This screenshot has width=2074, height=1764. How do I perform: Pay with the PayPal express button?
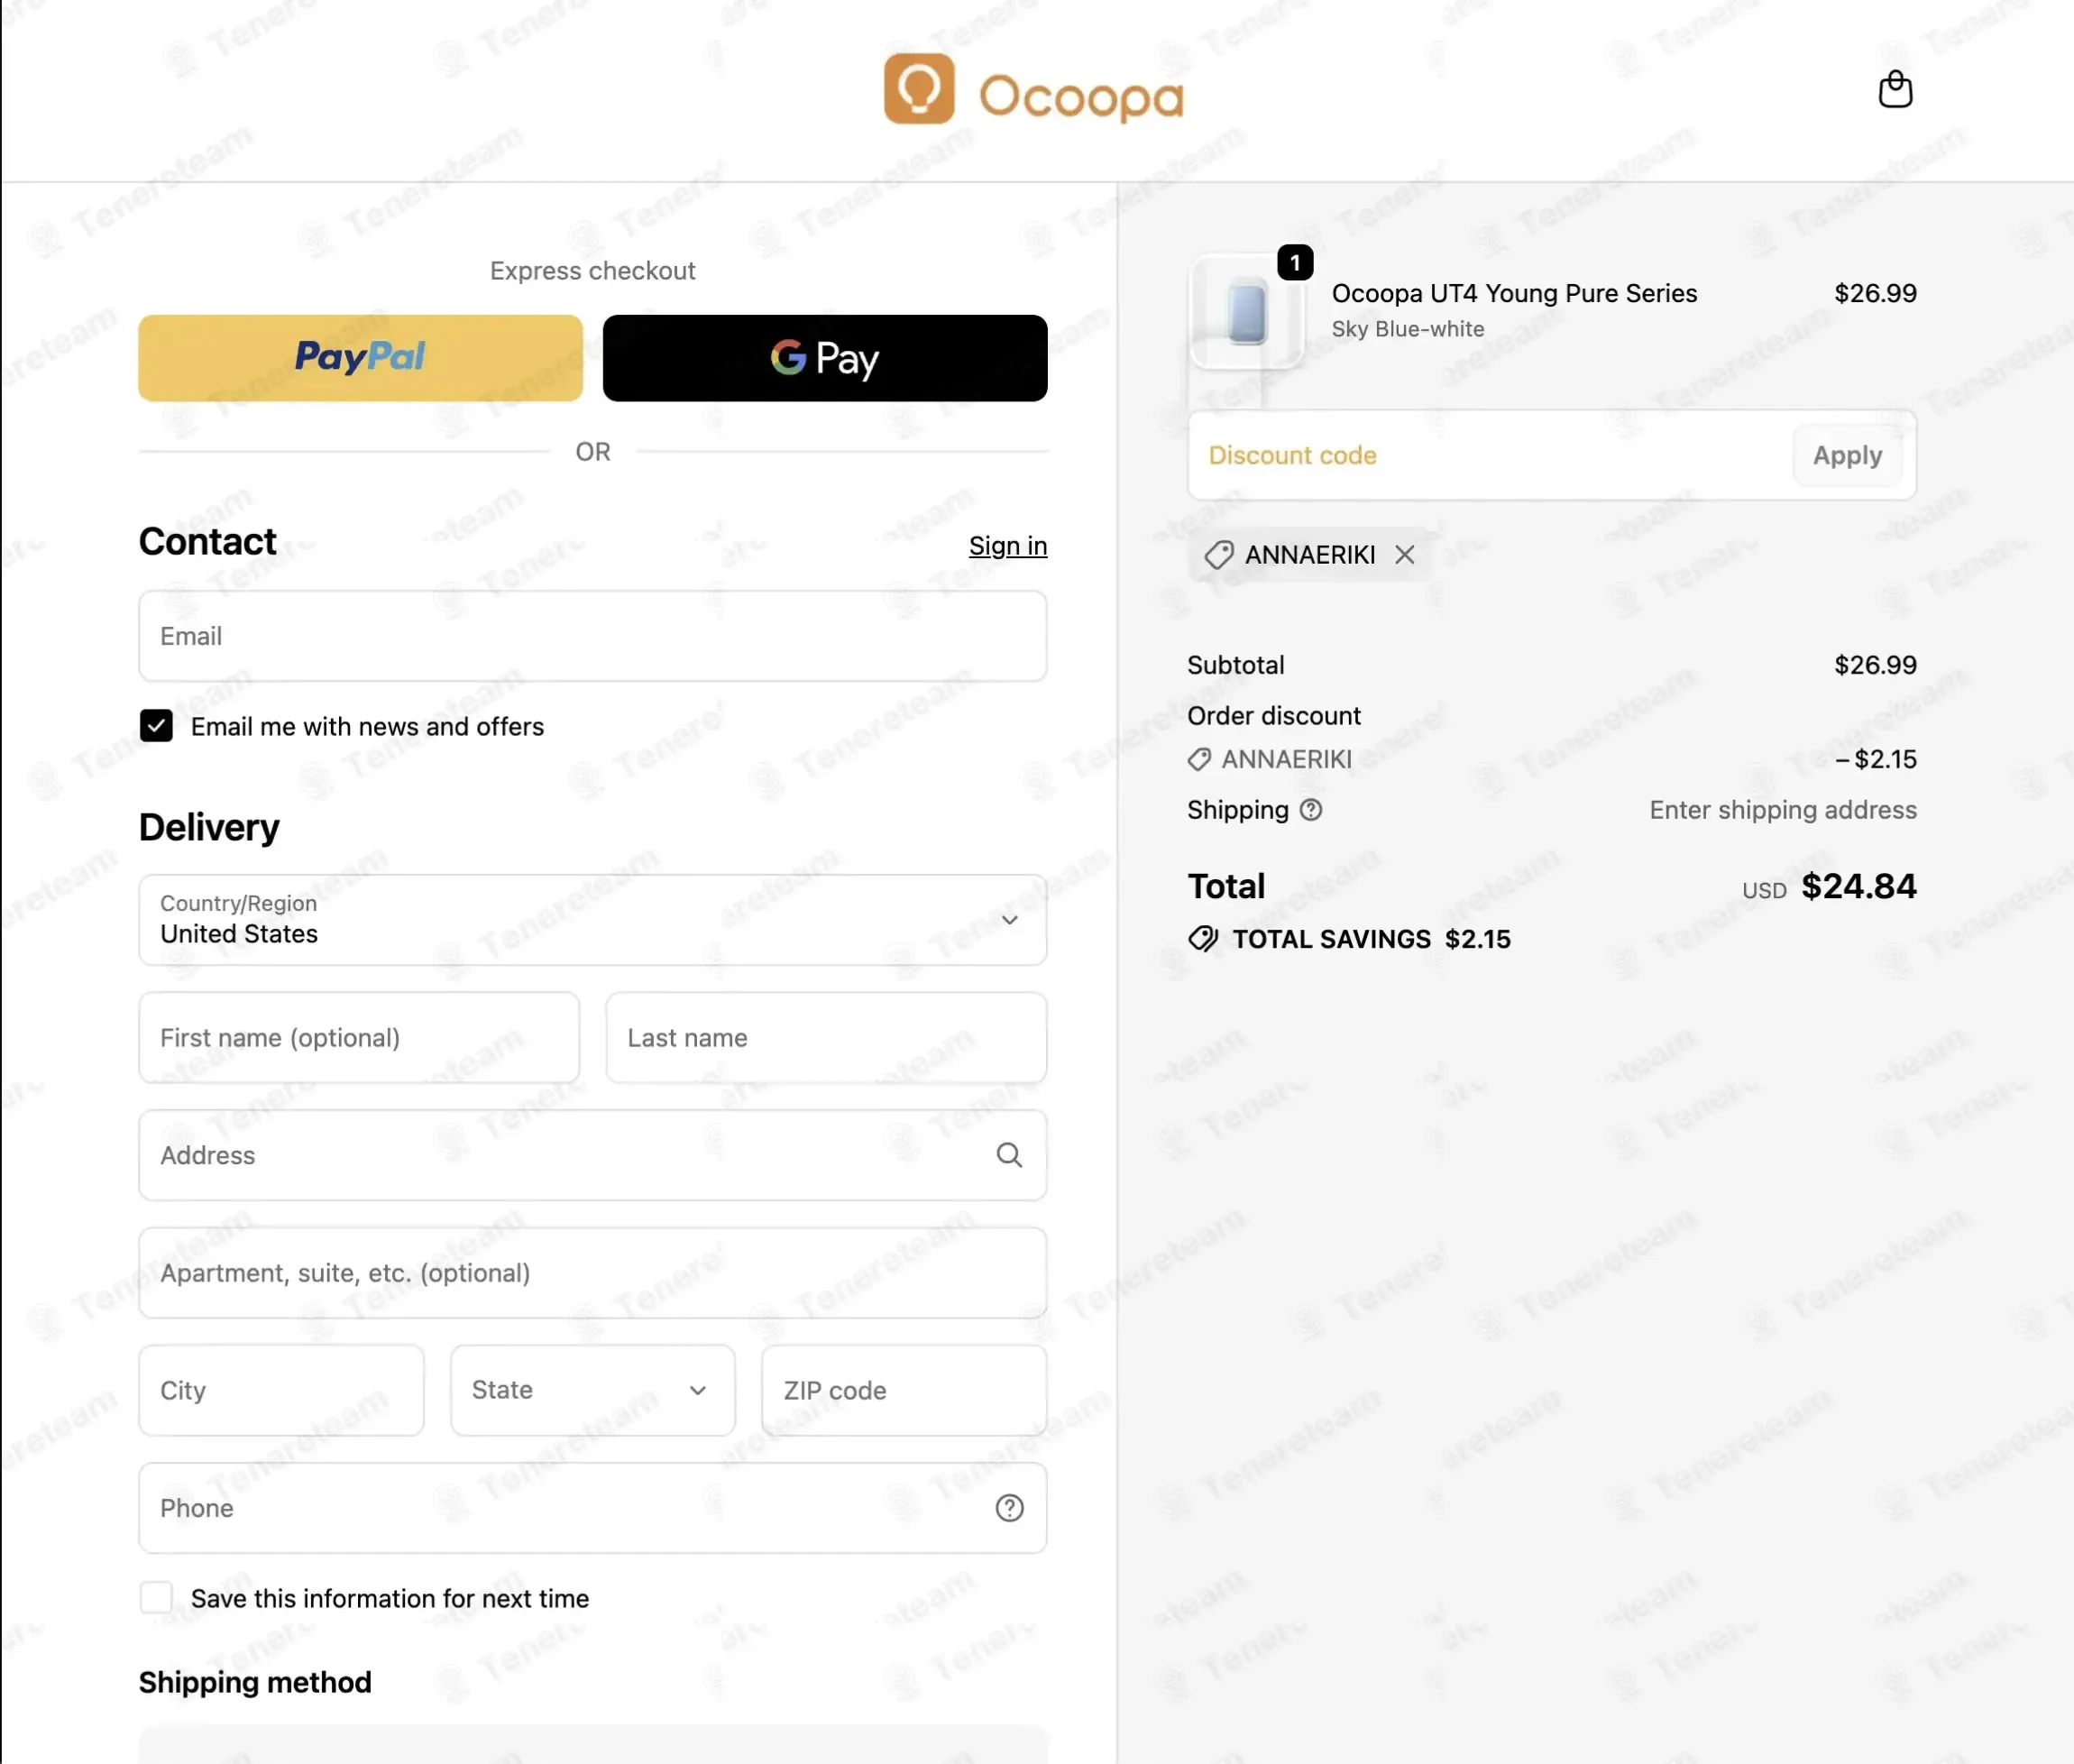pos(360,358)
